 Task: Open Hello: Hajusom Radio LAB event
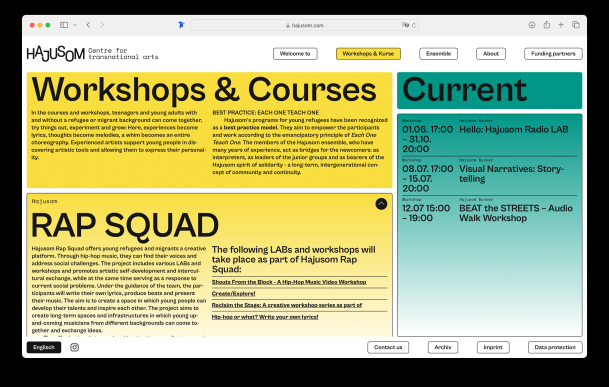[x=513, y=129]
